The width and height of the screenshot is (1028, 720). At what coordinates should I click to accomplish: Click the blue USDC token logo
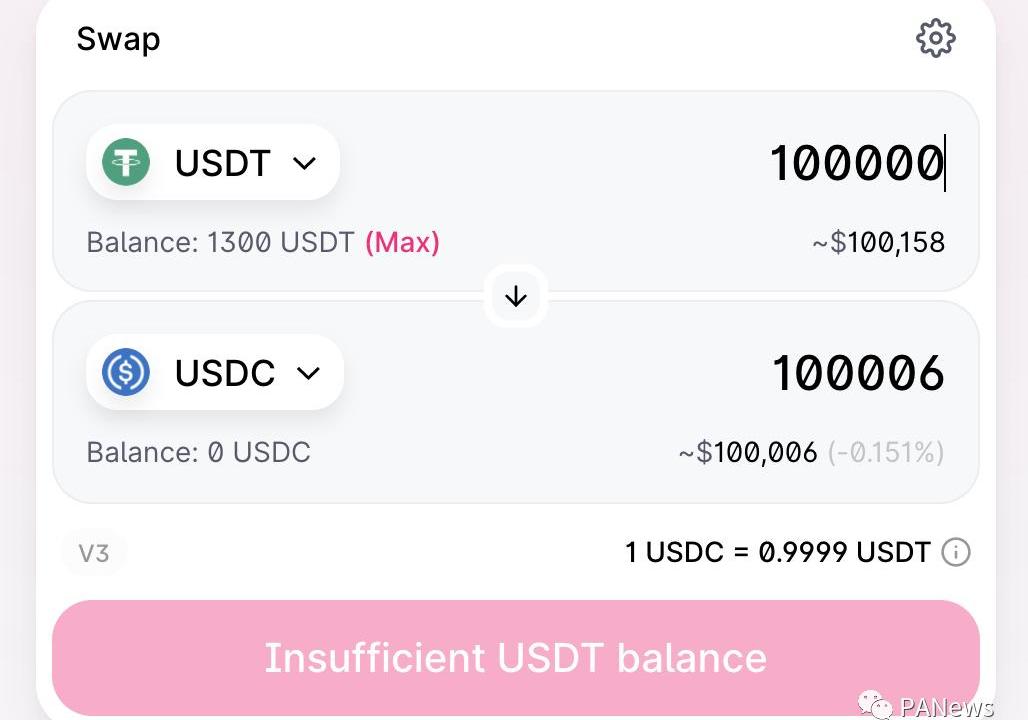pyautogui.click(x=126, y=372)
